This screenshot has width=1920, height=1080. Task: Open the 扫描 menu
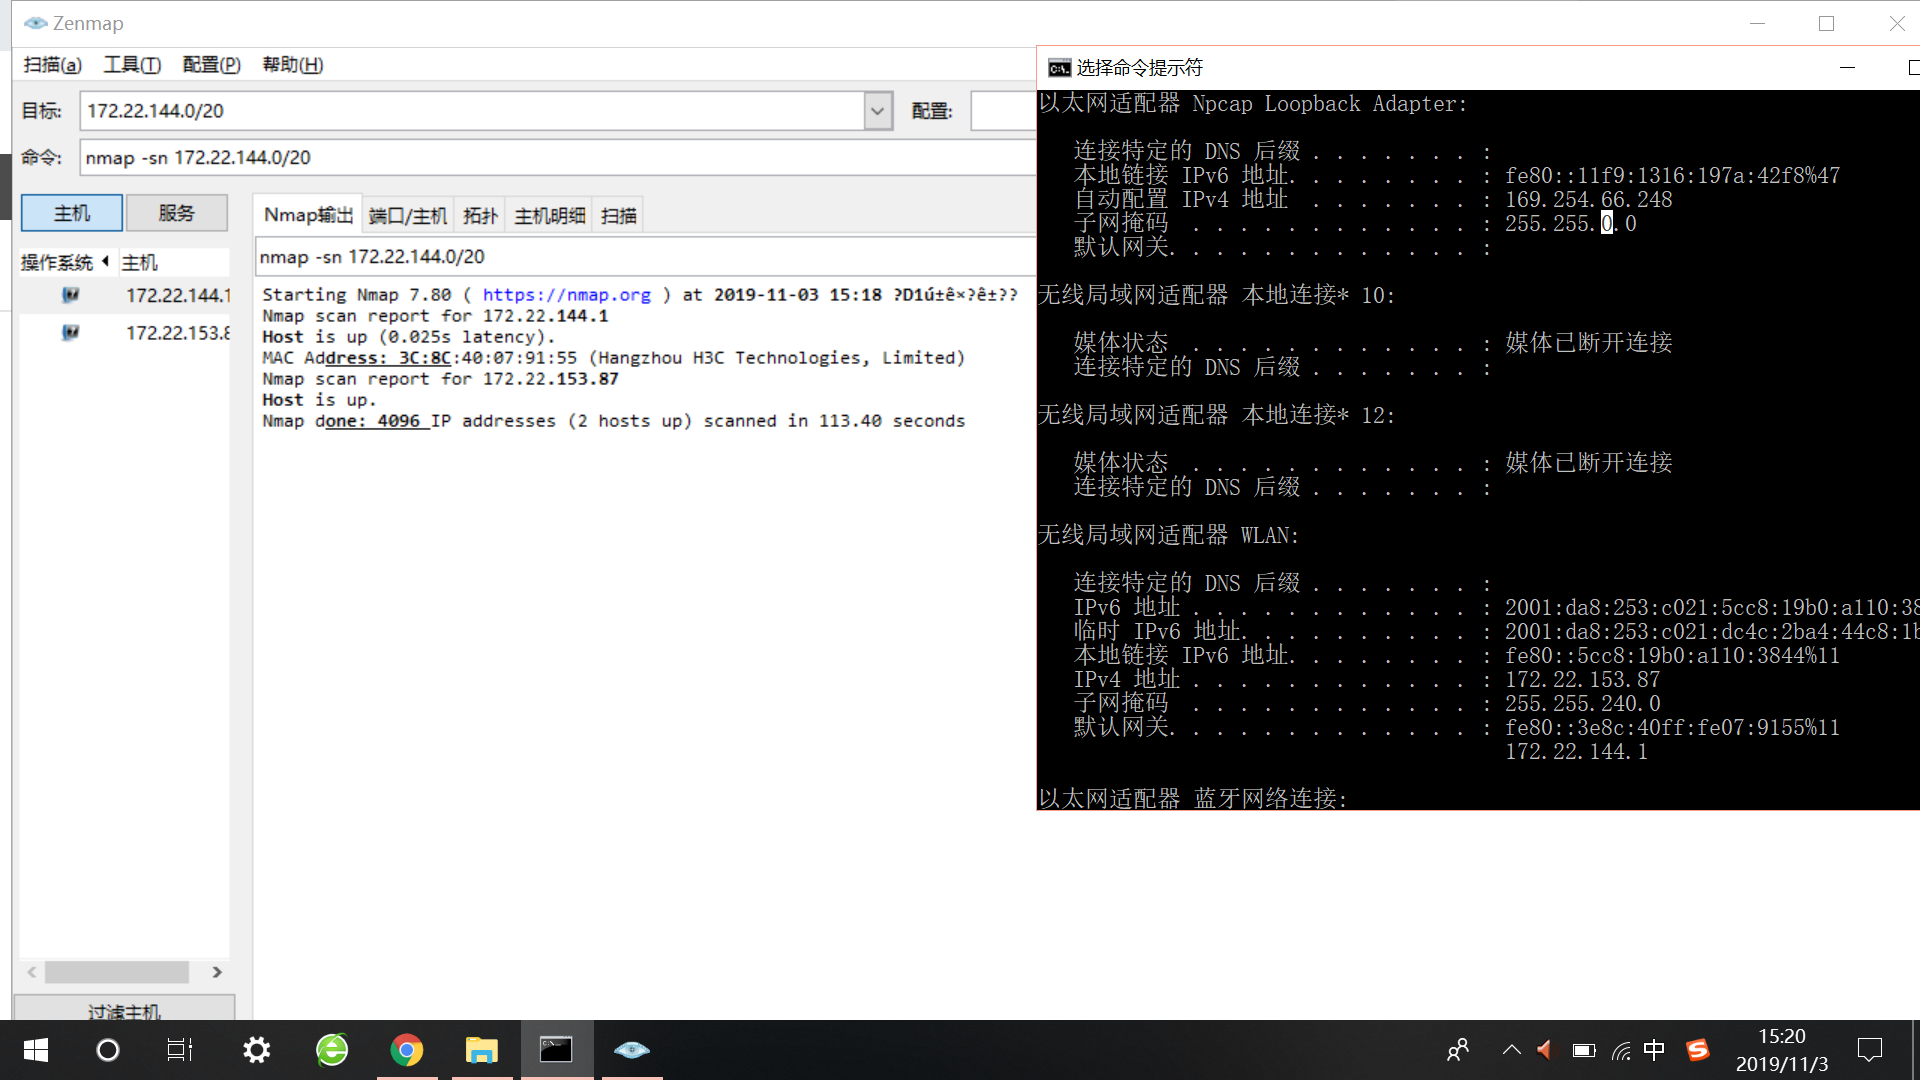click(52, 65)
